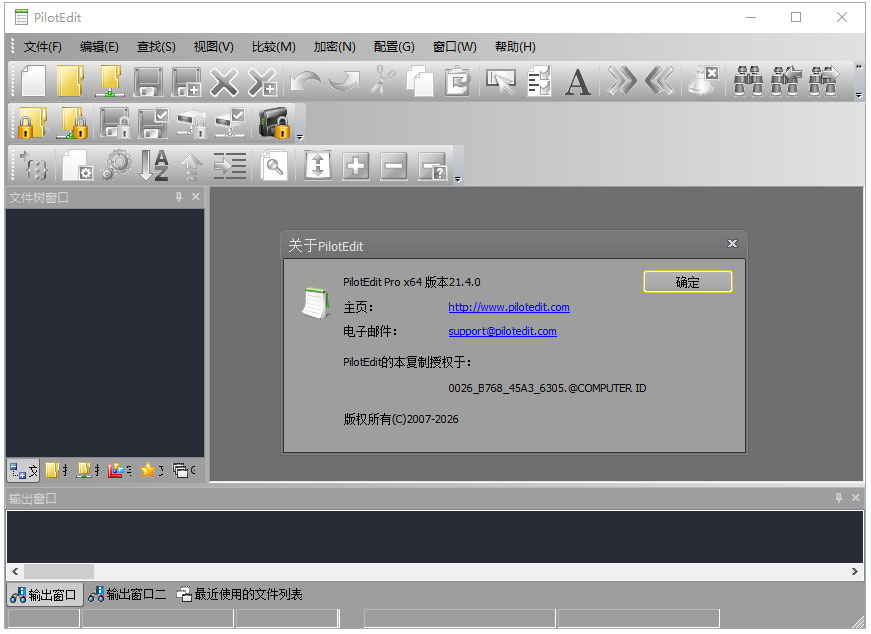The height and width of the screenshot is (634, 871).
Task: Open an encrypted file with the locked folder icon
Action: pos(32,123)
